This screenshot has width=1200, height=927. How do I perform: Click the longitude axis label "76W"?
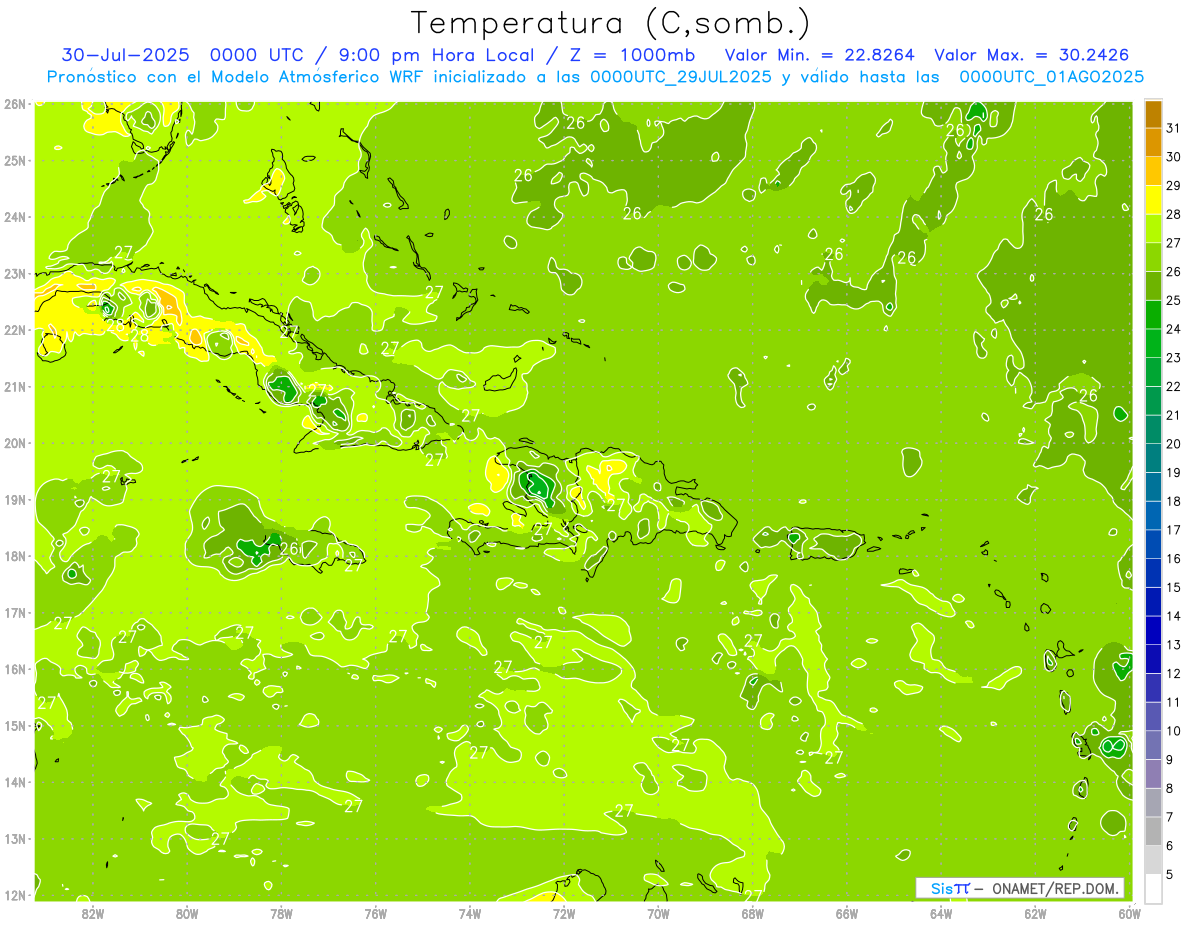coord(376,913)
